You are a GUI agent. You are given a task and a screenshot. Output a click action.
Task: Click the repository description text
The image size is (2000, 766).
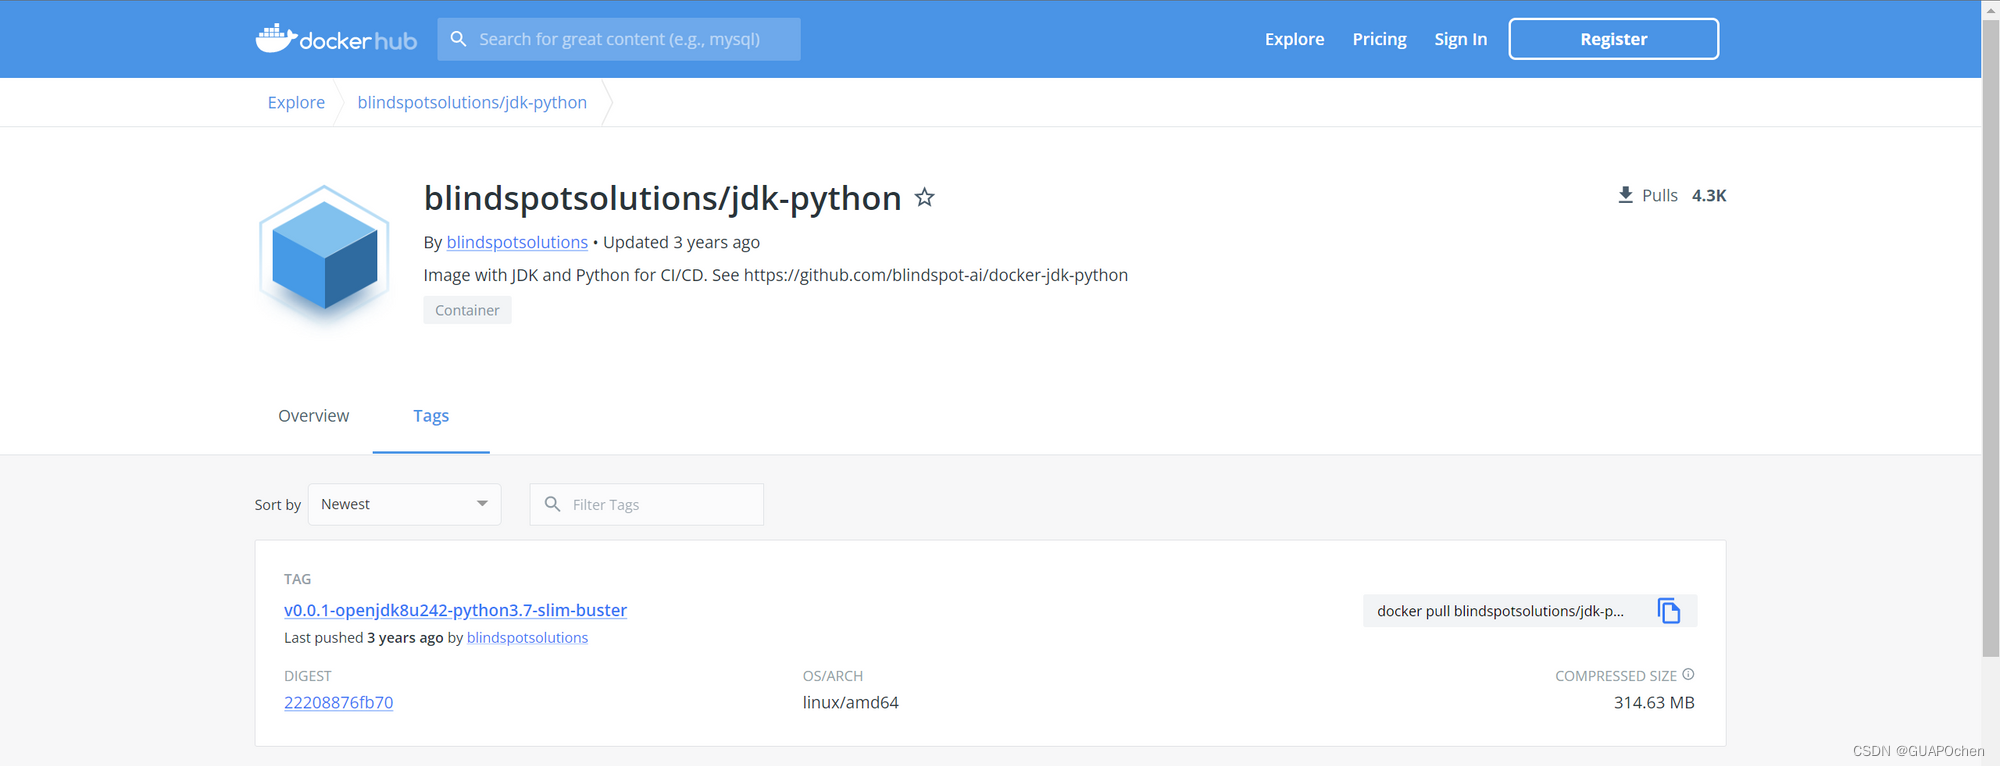coord(775,275)
